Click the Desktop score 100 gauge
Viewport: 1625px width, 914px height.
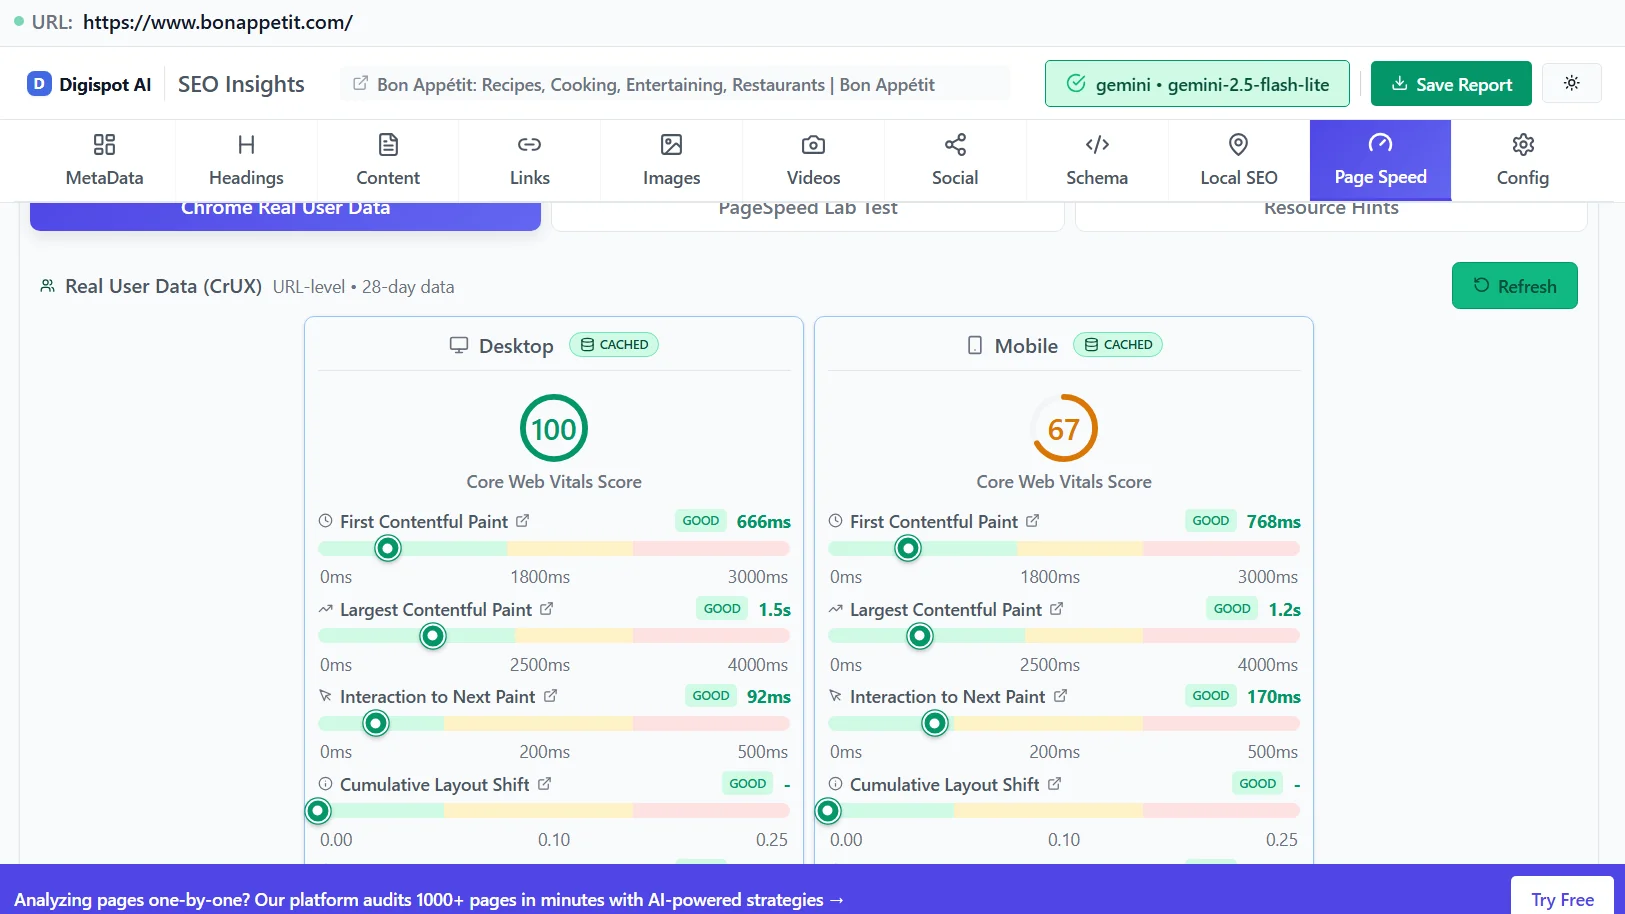click(554, 429)
